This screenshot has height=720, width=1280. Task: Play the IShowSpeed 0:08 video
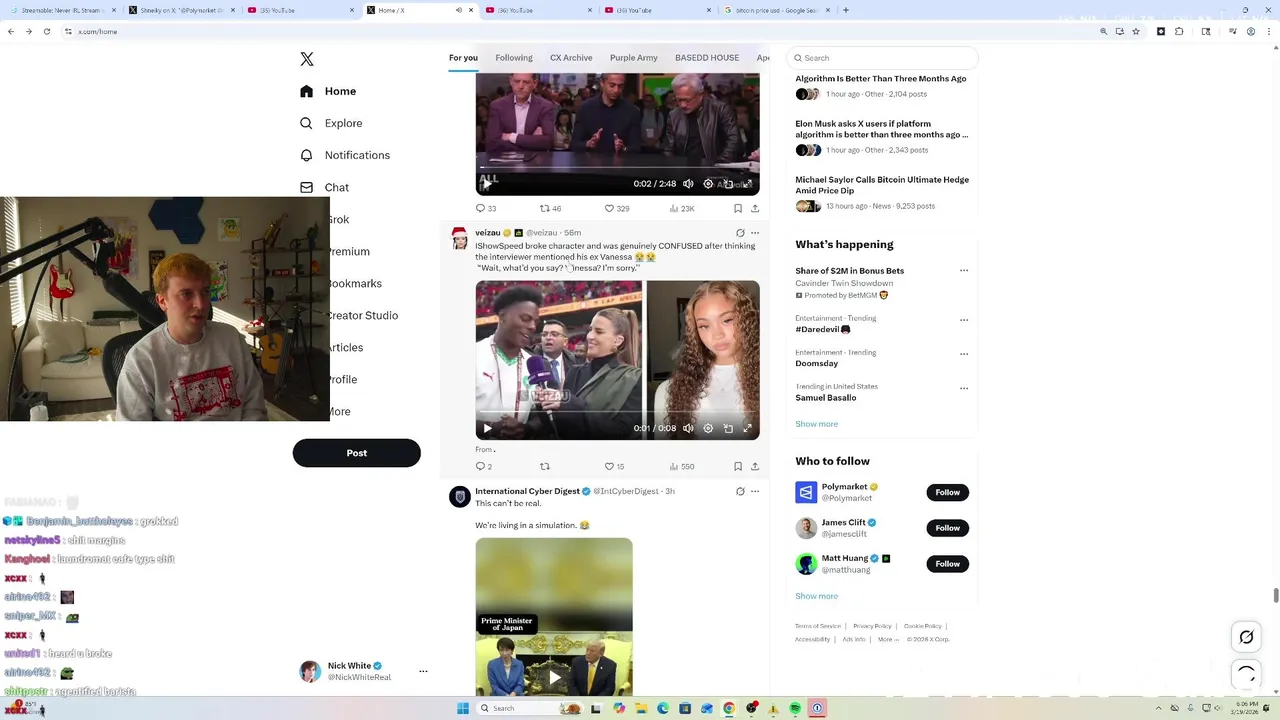pos(487,428)
